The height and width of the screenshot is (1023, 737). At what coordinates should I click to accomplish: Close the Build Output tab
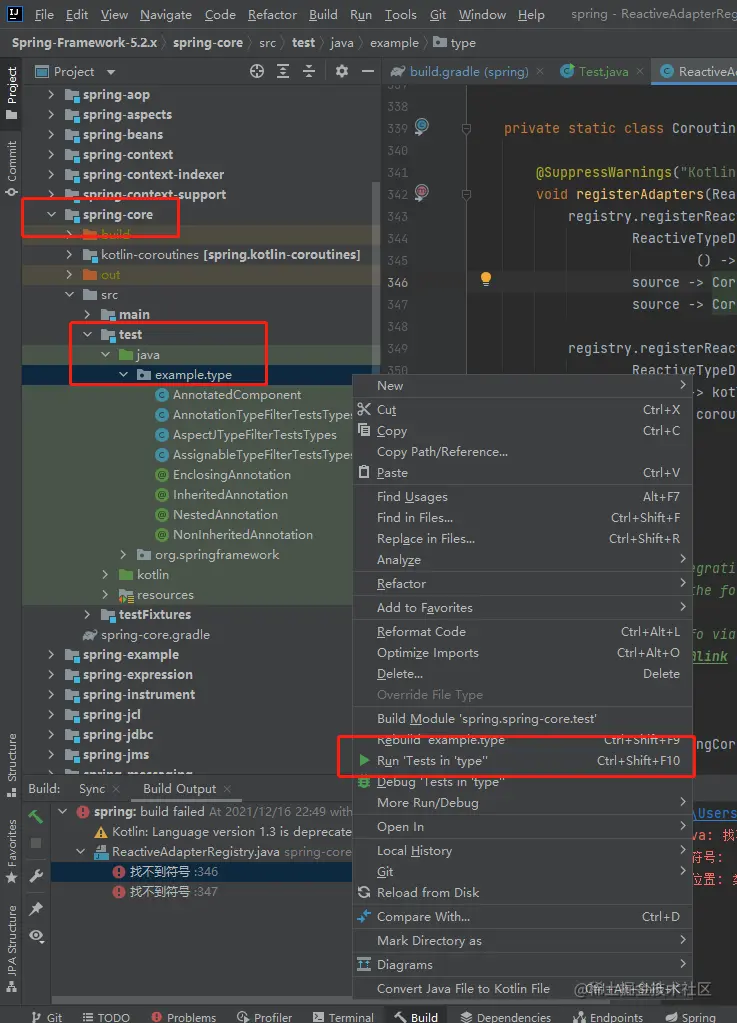227,789
